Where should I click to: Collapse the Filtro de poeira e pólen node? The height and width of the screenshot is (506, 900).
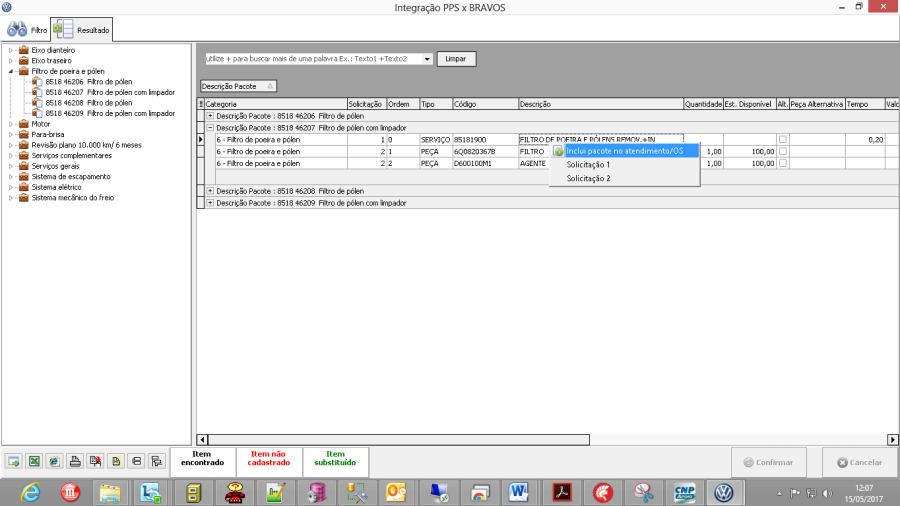pos(10,71)
